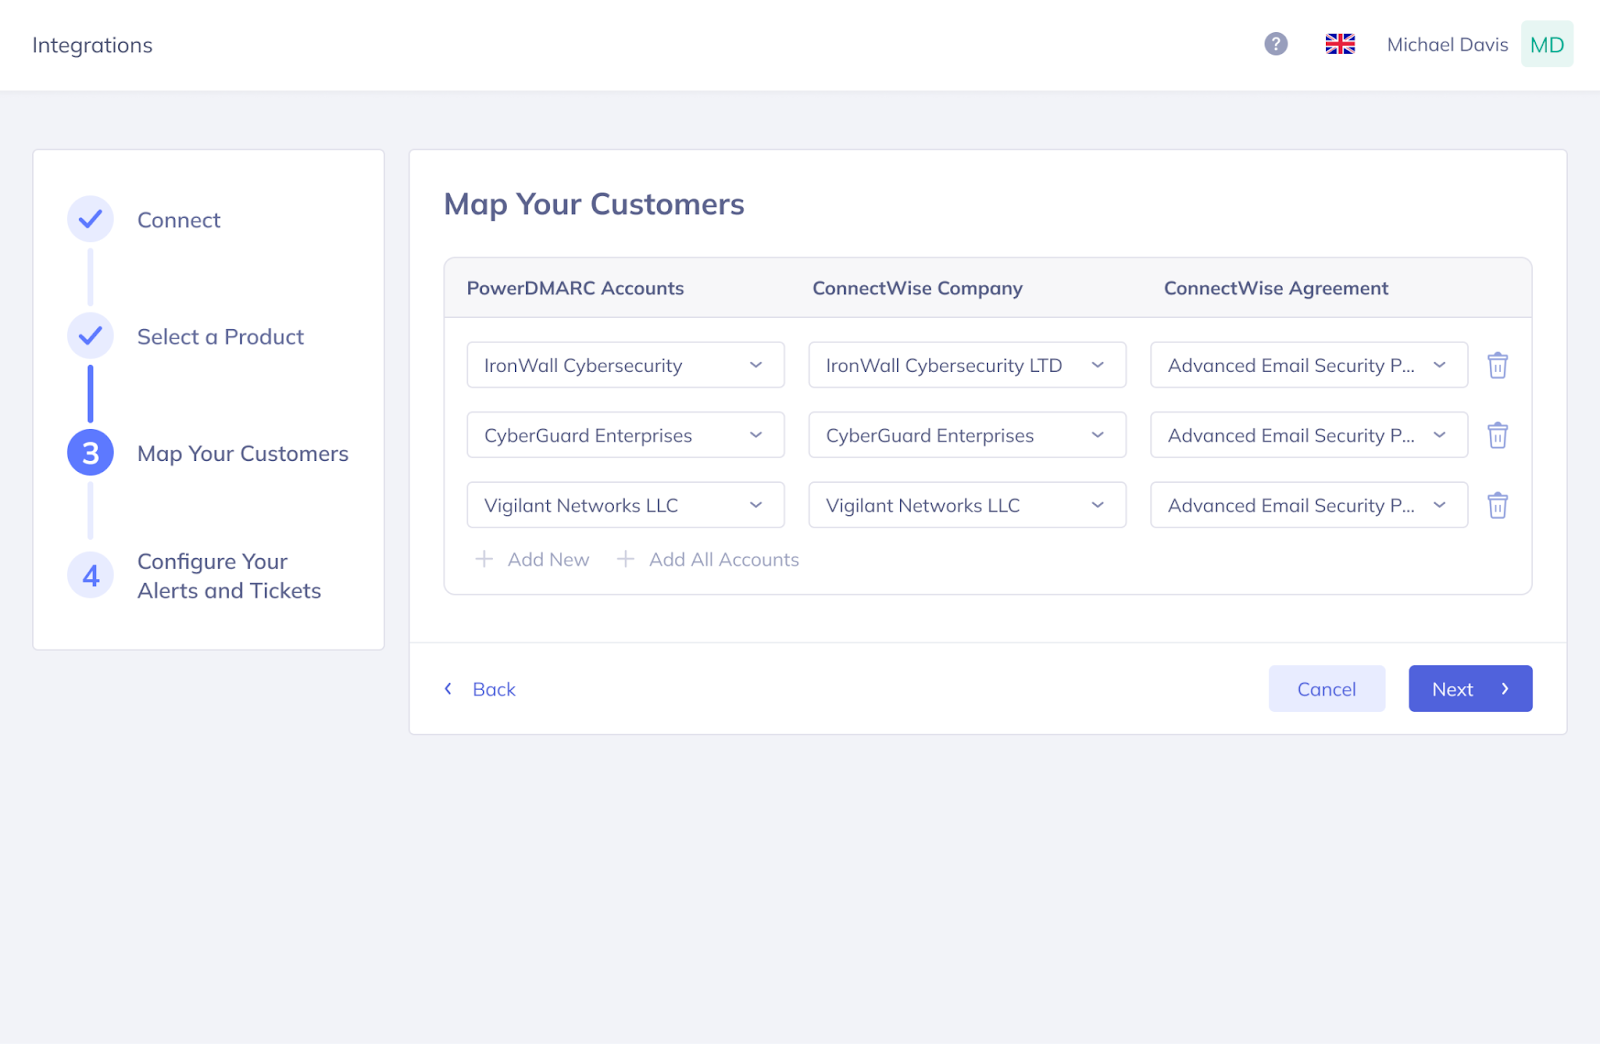Open Vigilant Networks LLC ConnectWise company dropdown

pyautogui.click(x=967, y=505)
